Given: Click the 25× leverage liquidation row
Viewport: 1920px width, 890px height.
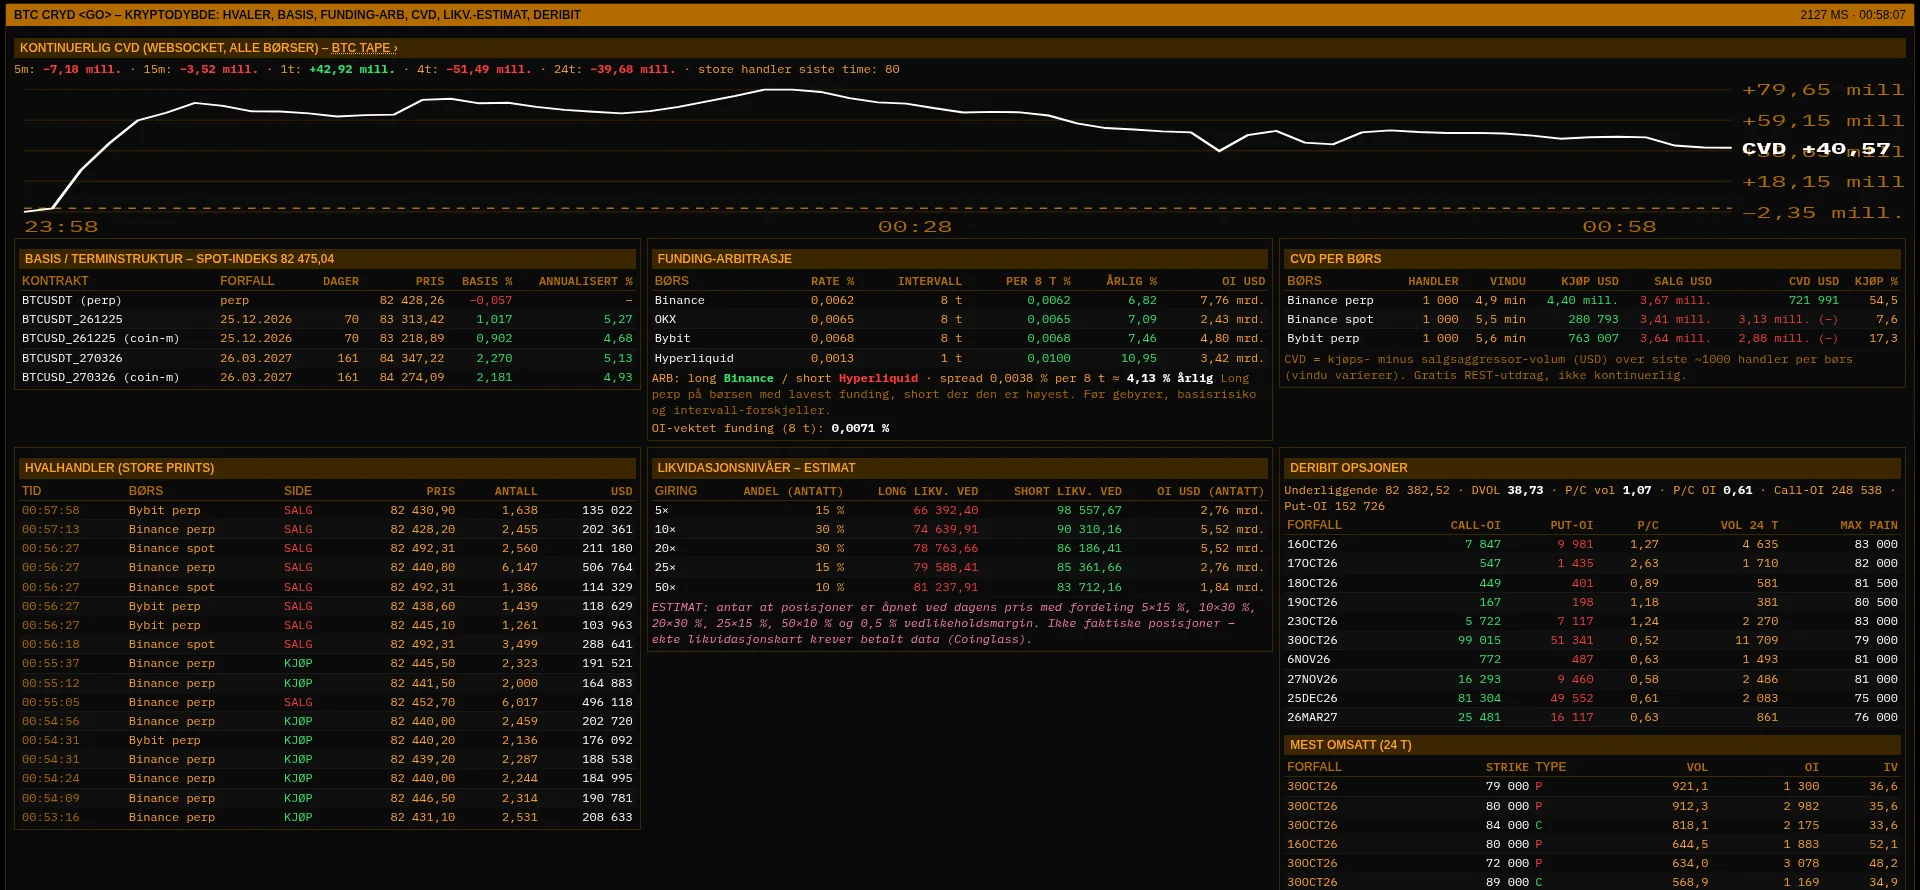Looking at the screenshot, I should coord(959,567).
